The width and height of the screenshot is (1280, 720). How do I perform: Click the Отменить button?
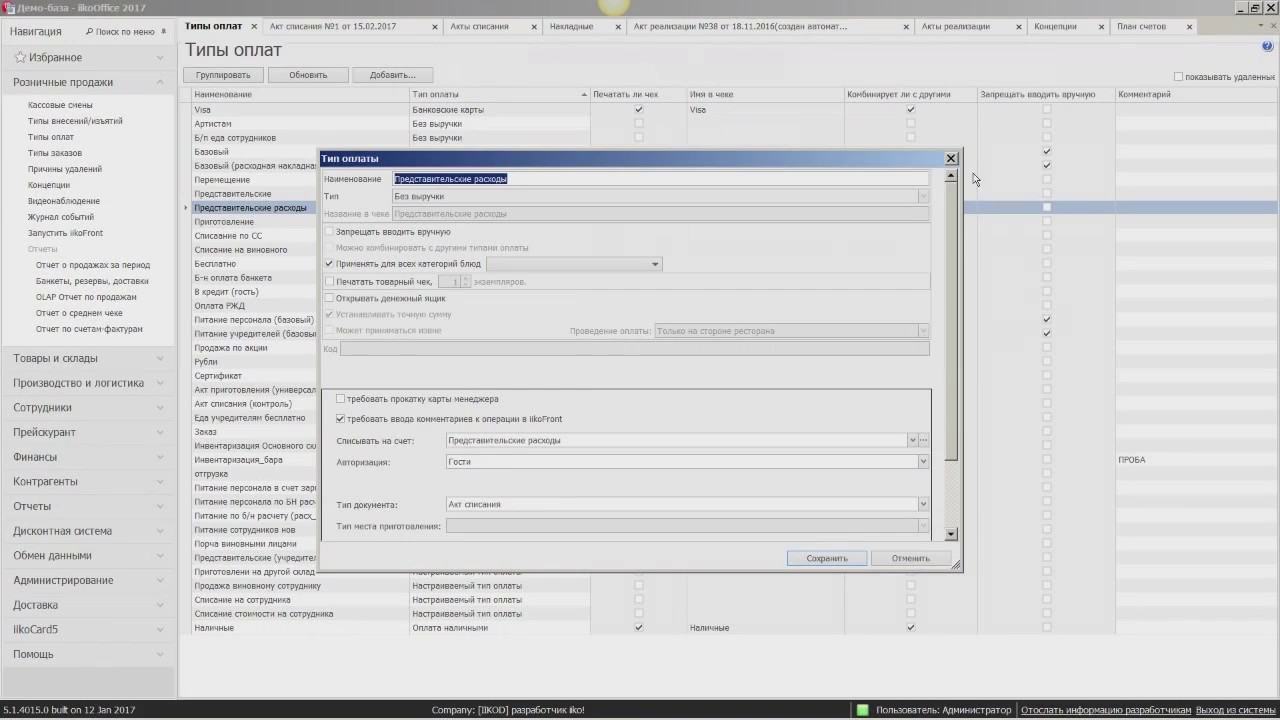pos(910,558)
